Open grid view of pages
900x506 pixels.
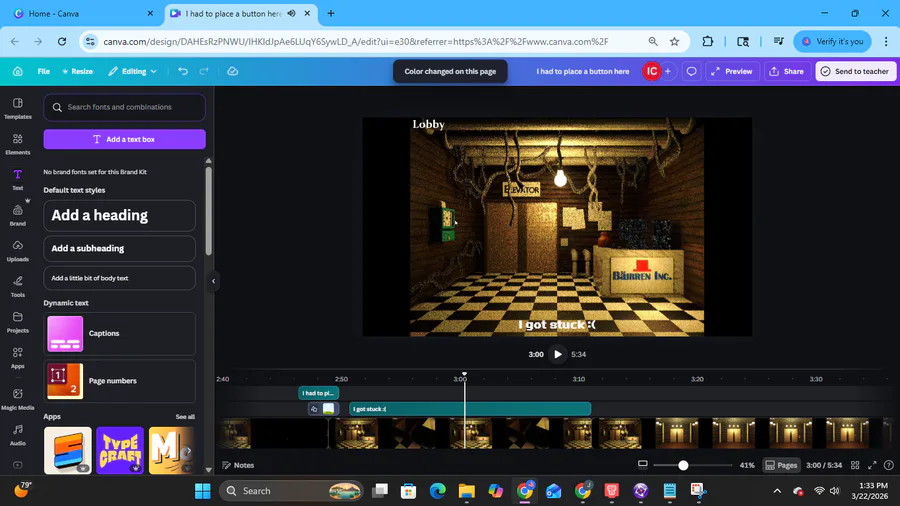coord(855,465)
